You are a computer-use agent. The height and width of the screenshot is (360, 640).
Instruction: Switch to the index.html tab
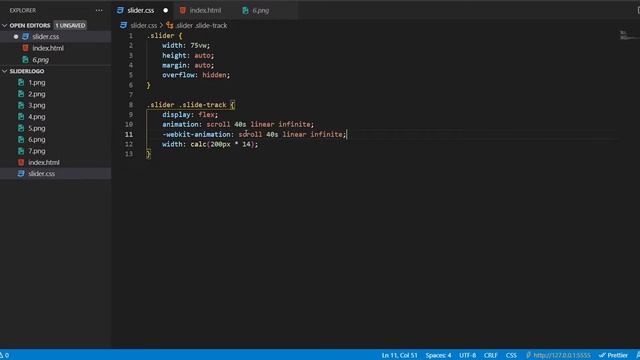tap(205, 10)
